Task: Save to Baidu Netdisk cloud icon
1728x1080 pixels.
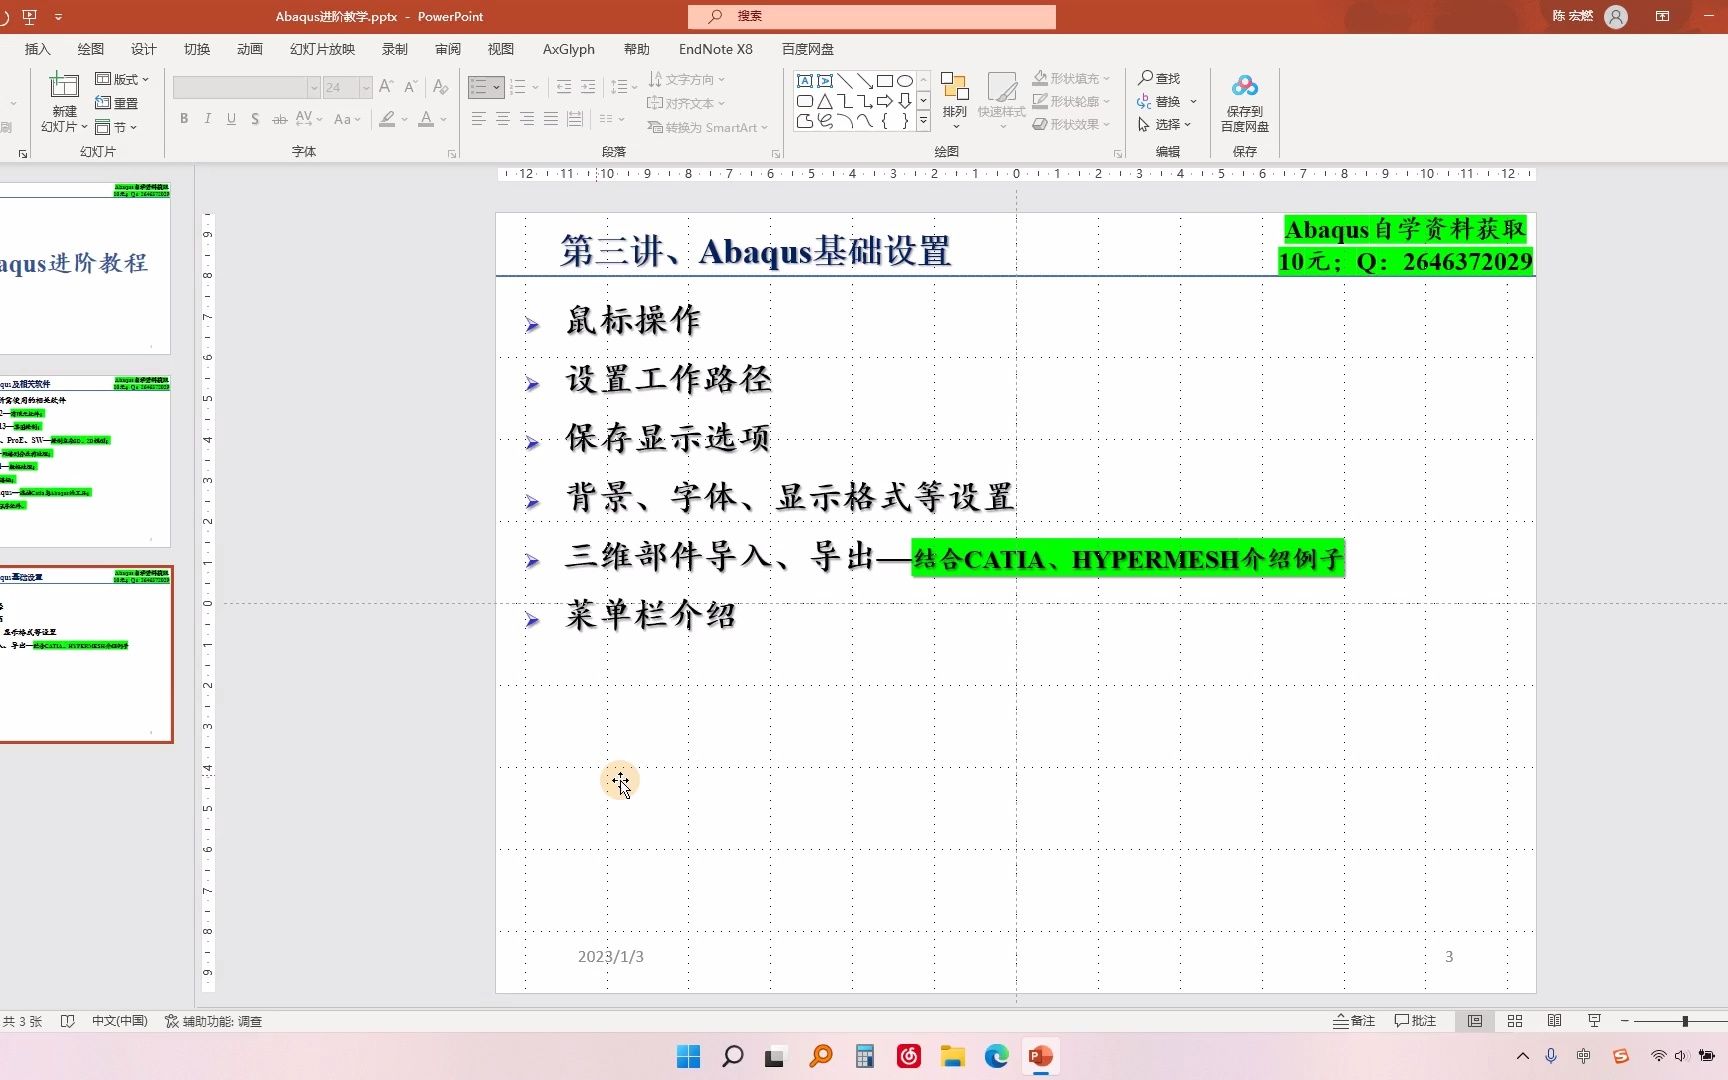Action: point(1245,87)
